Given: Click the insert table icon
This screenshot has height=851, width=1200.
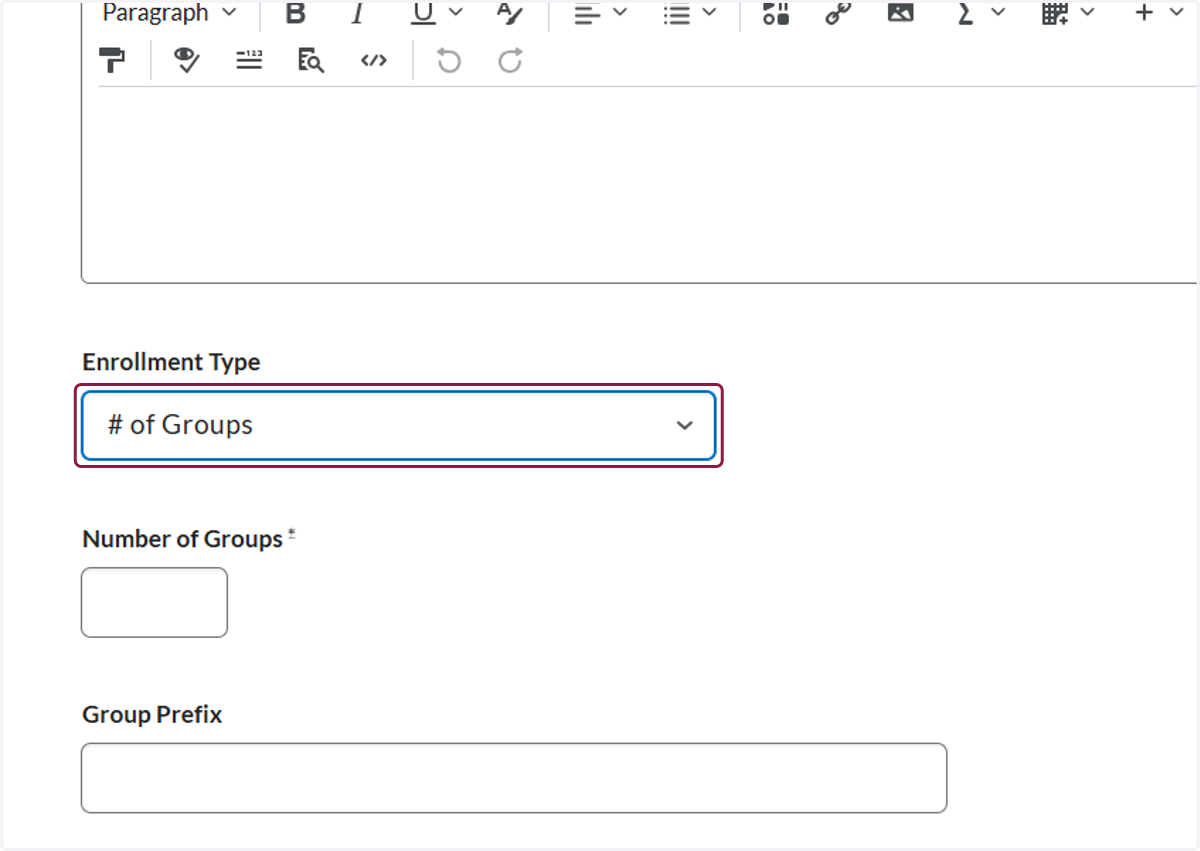Looking at the screenshot, I should (x=1055, y=13).
